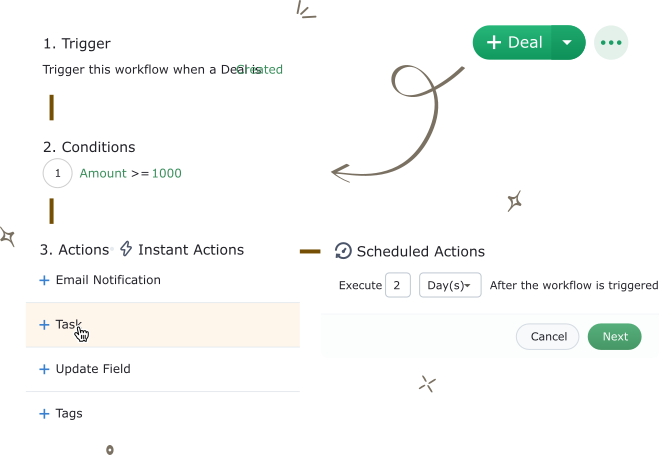Add a Task instant action
This screenshot has width=659, height=455.
(163, 325)
